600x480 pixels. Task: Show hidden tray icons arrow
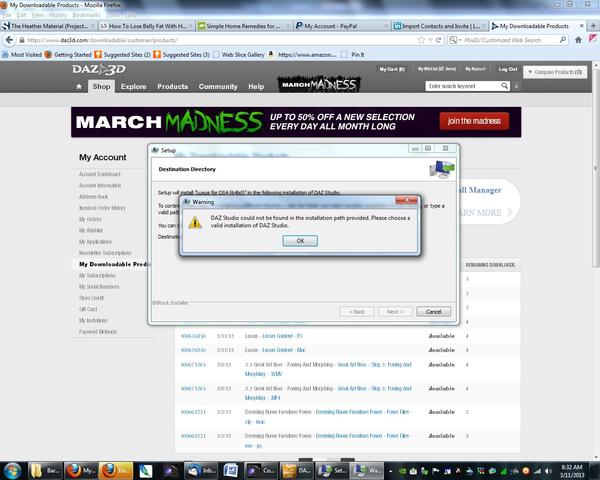390,471
